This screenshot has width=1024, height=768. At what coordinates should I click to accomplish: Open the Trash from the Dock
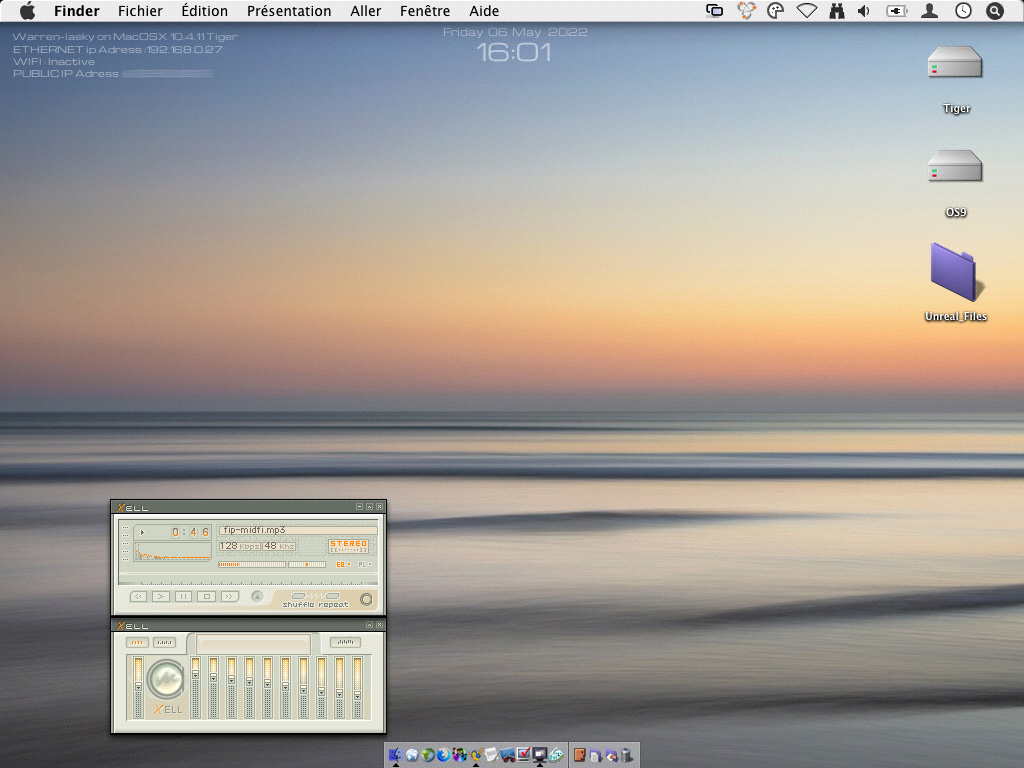627,755
